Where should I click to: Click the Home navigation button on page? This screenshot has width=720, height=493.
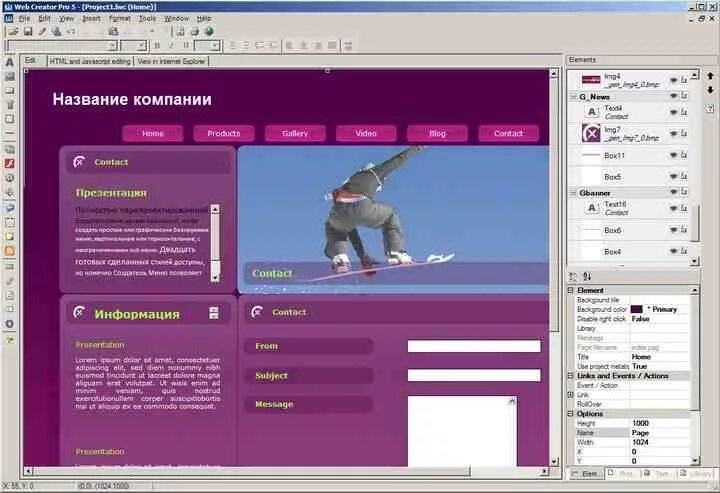(152, 133)
